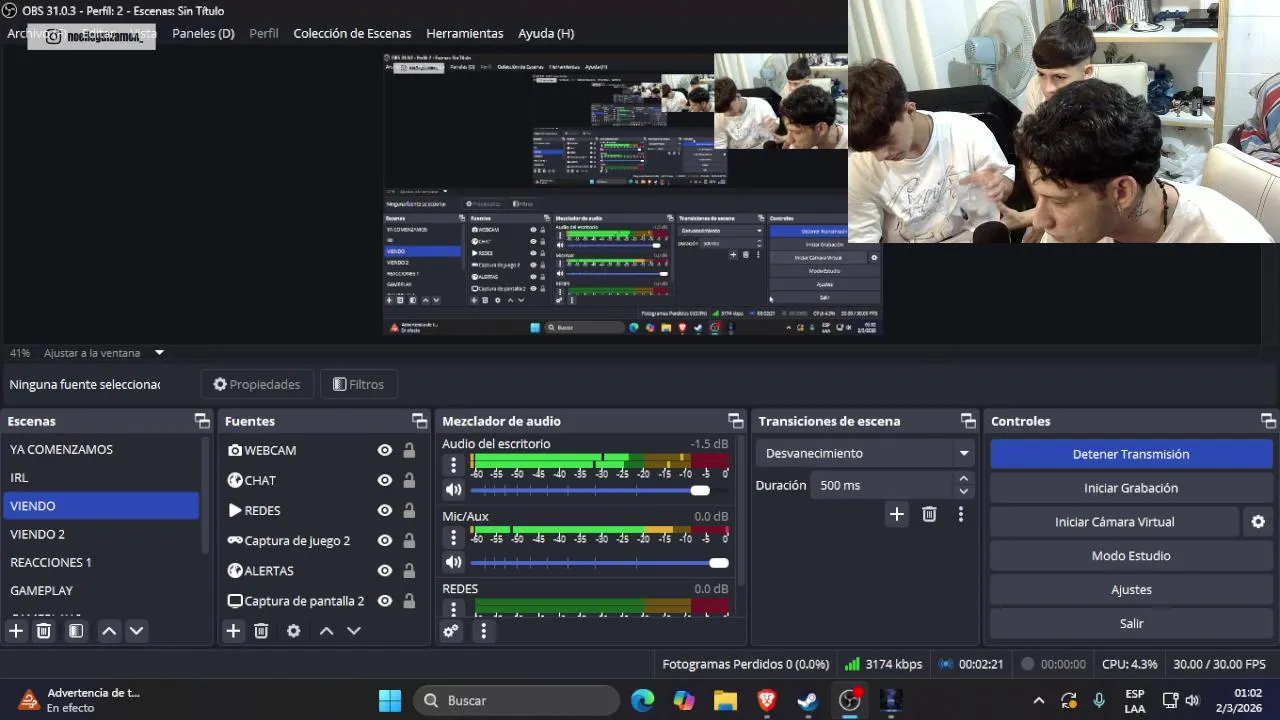Screen dimensions: 1280x720
Task: Click Iniciar Grabación button
Action: click(x=1131, y=488)
